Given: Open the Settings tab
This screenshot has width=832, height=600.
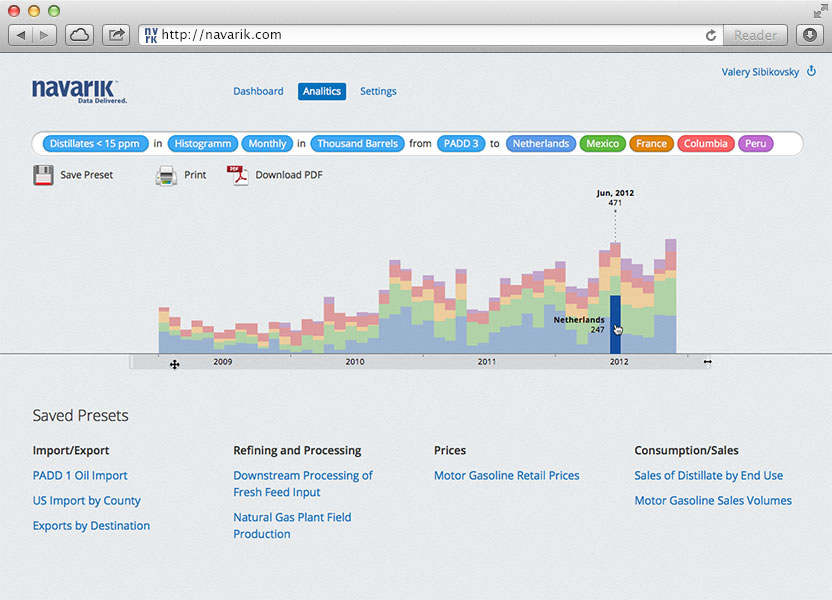Looking at the screenshot, I should pos(378,91).
